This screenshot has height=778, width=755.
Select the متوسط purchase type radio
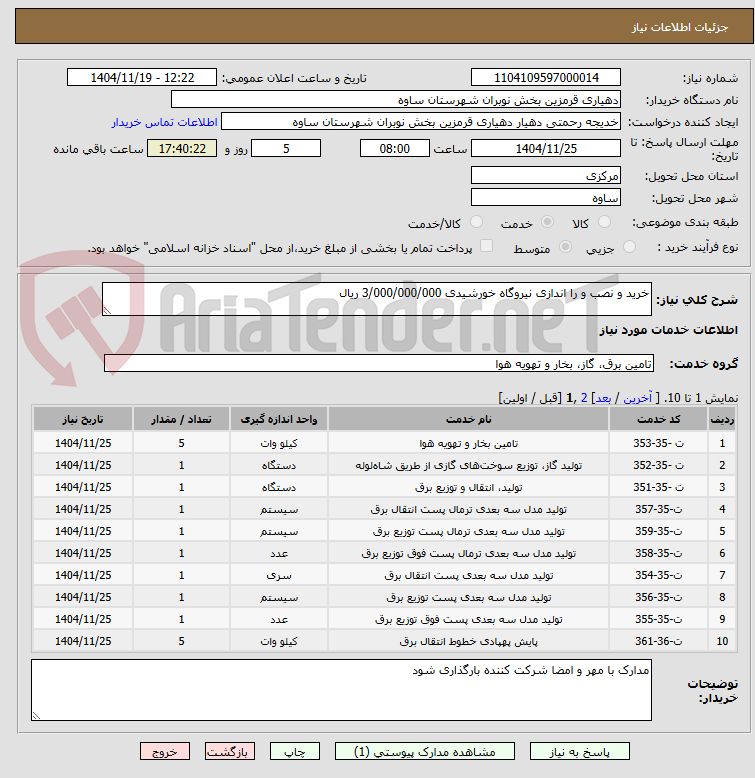(565, 247)
